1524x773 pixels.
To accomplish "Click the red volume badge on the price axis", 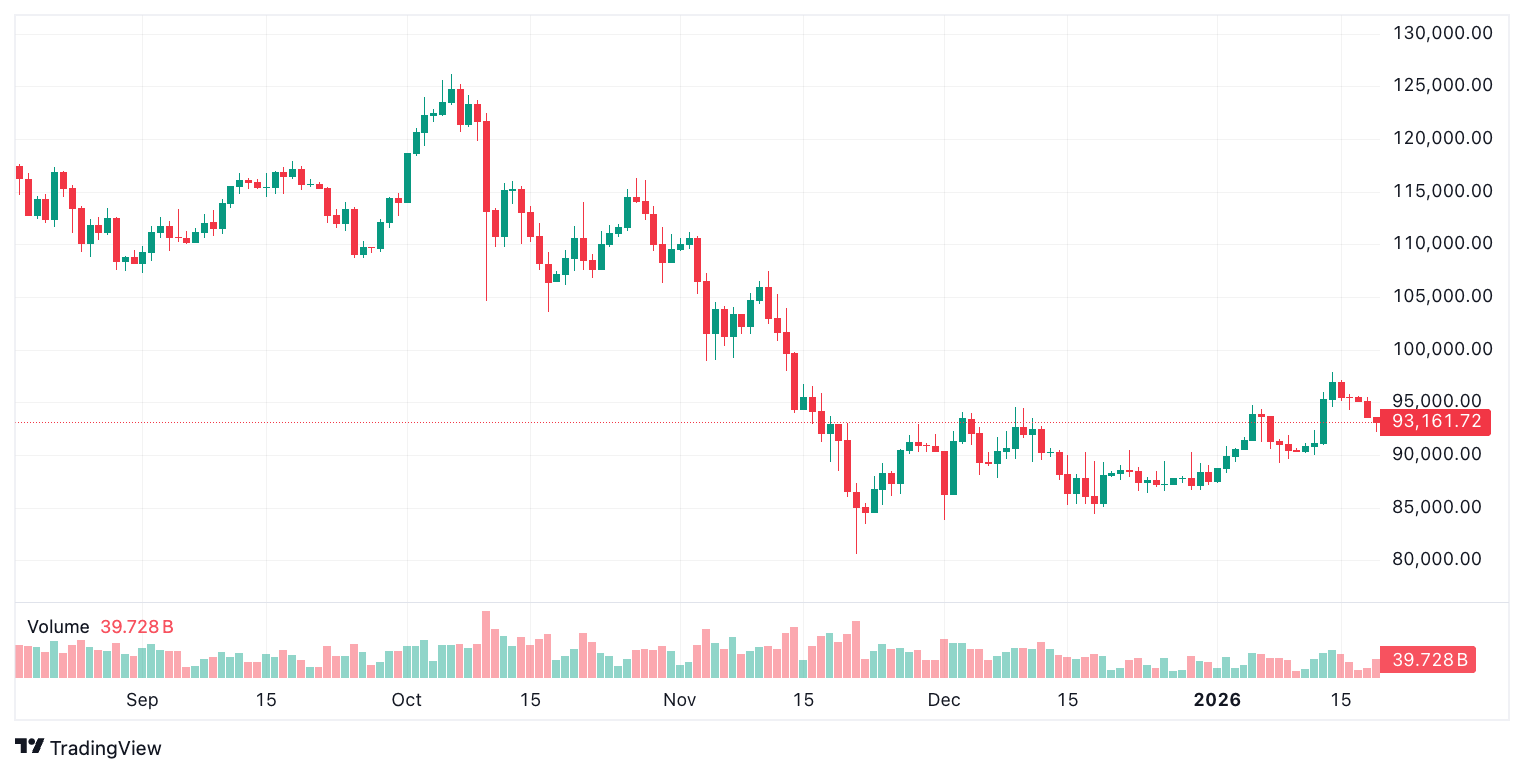I will click(1428, 660).
